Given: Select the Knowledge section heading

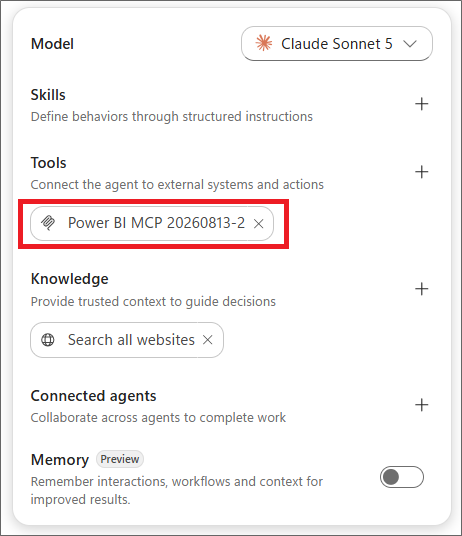Looking at the screenshot, I should pos(70,279).
